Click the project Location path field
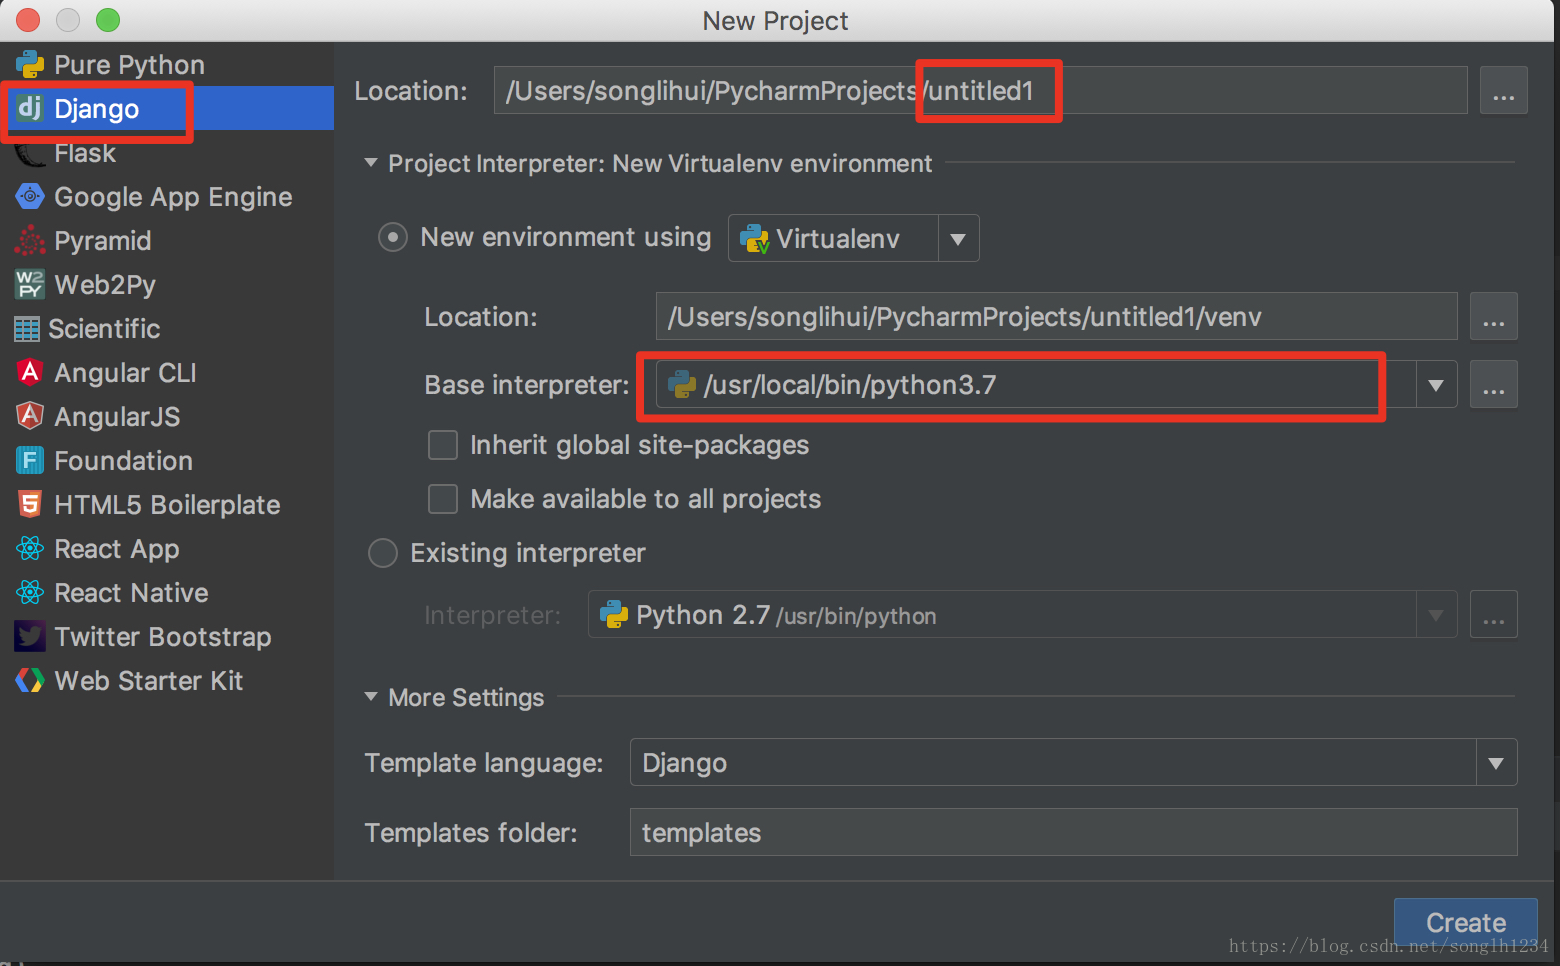The height and width of the screenshot is (966, 1560). pyautogui.click(x=980, y=91)
